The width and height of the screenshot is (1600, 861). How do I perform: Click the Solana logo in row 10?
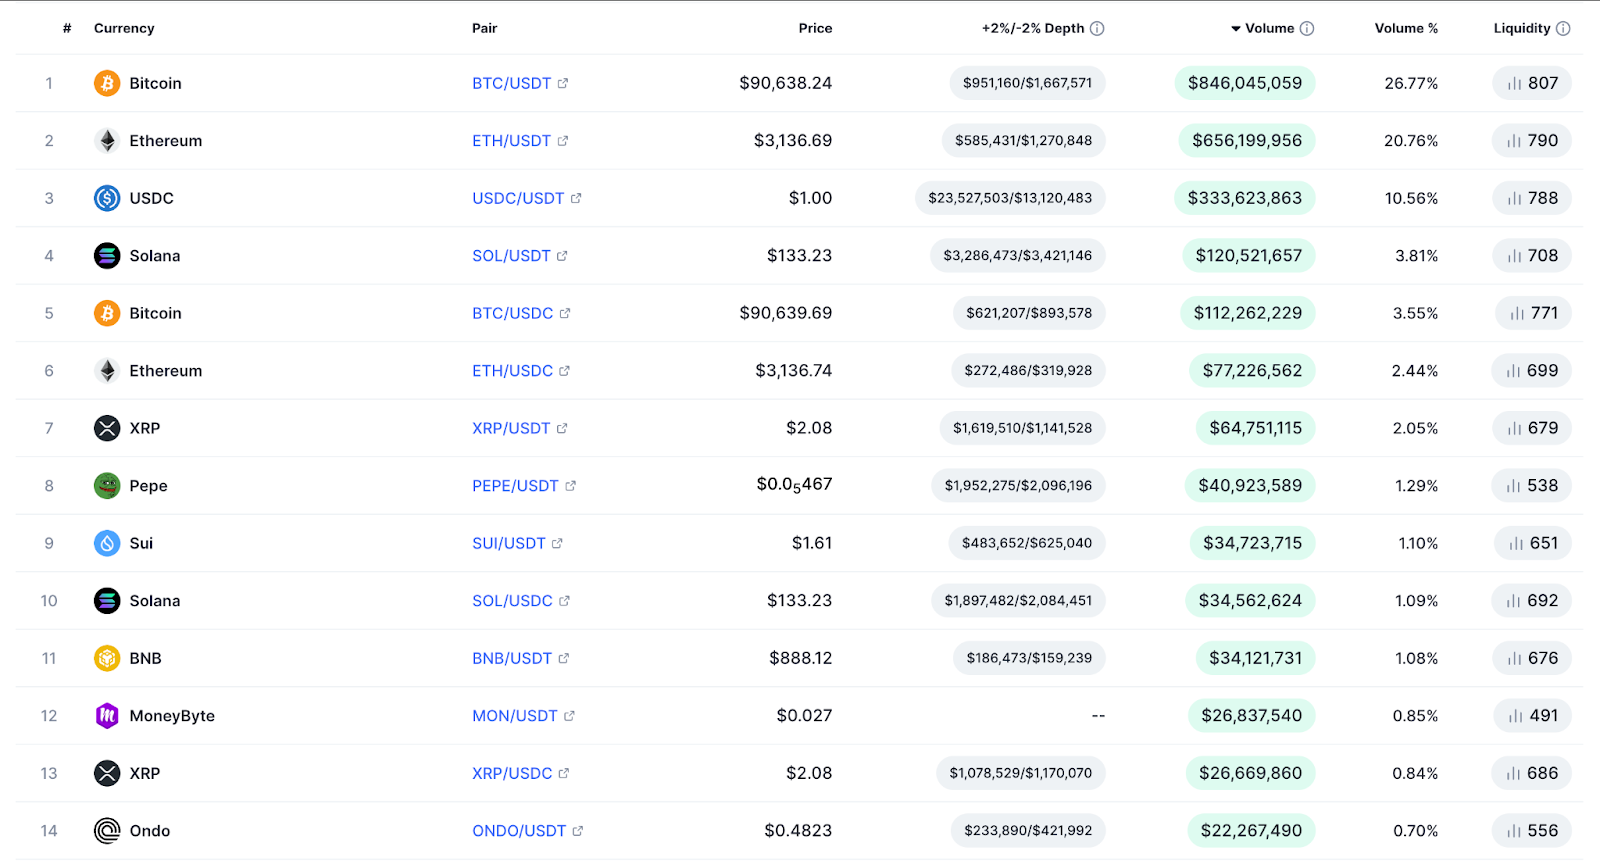[107, 601]
